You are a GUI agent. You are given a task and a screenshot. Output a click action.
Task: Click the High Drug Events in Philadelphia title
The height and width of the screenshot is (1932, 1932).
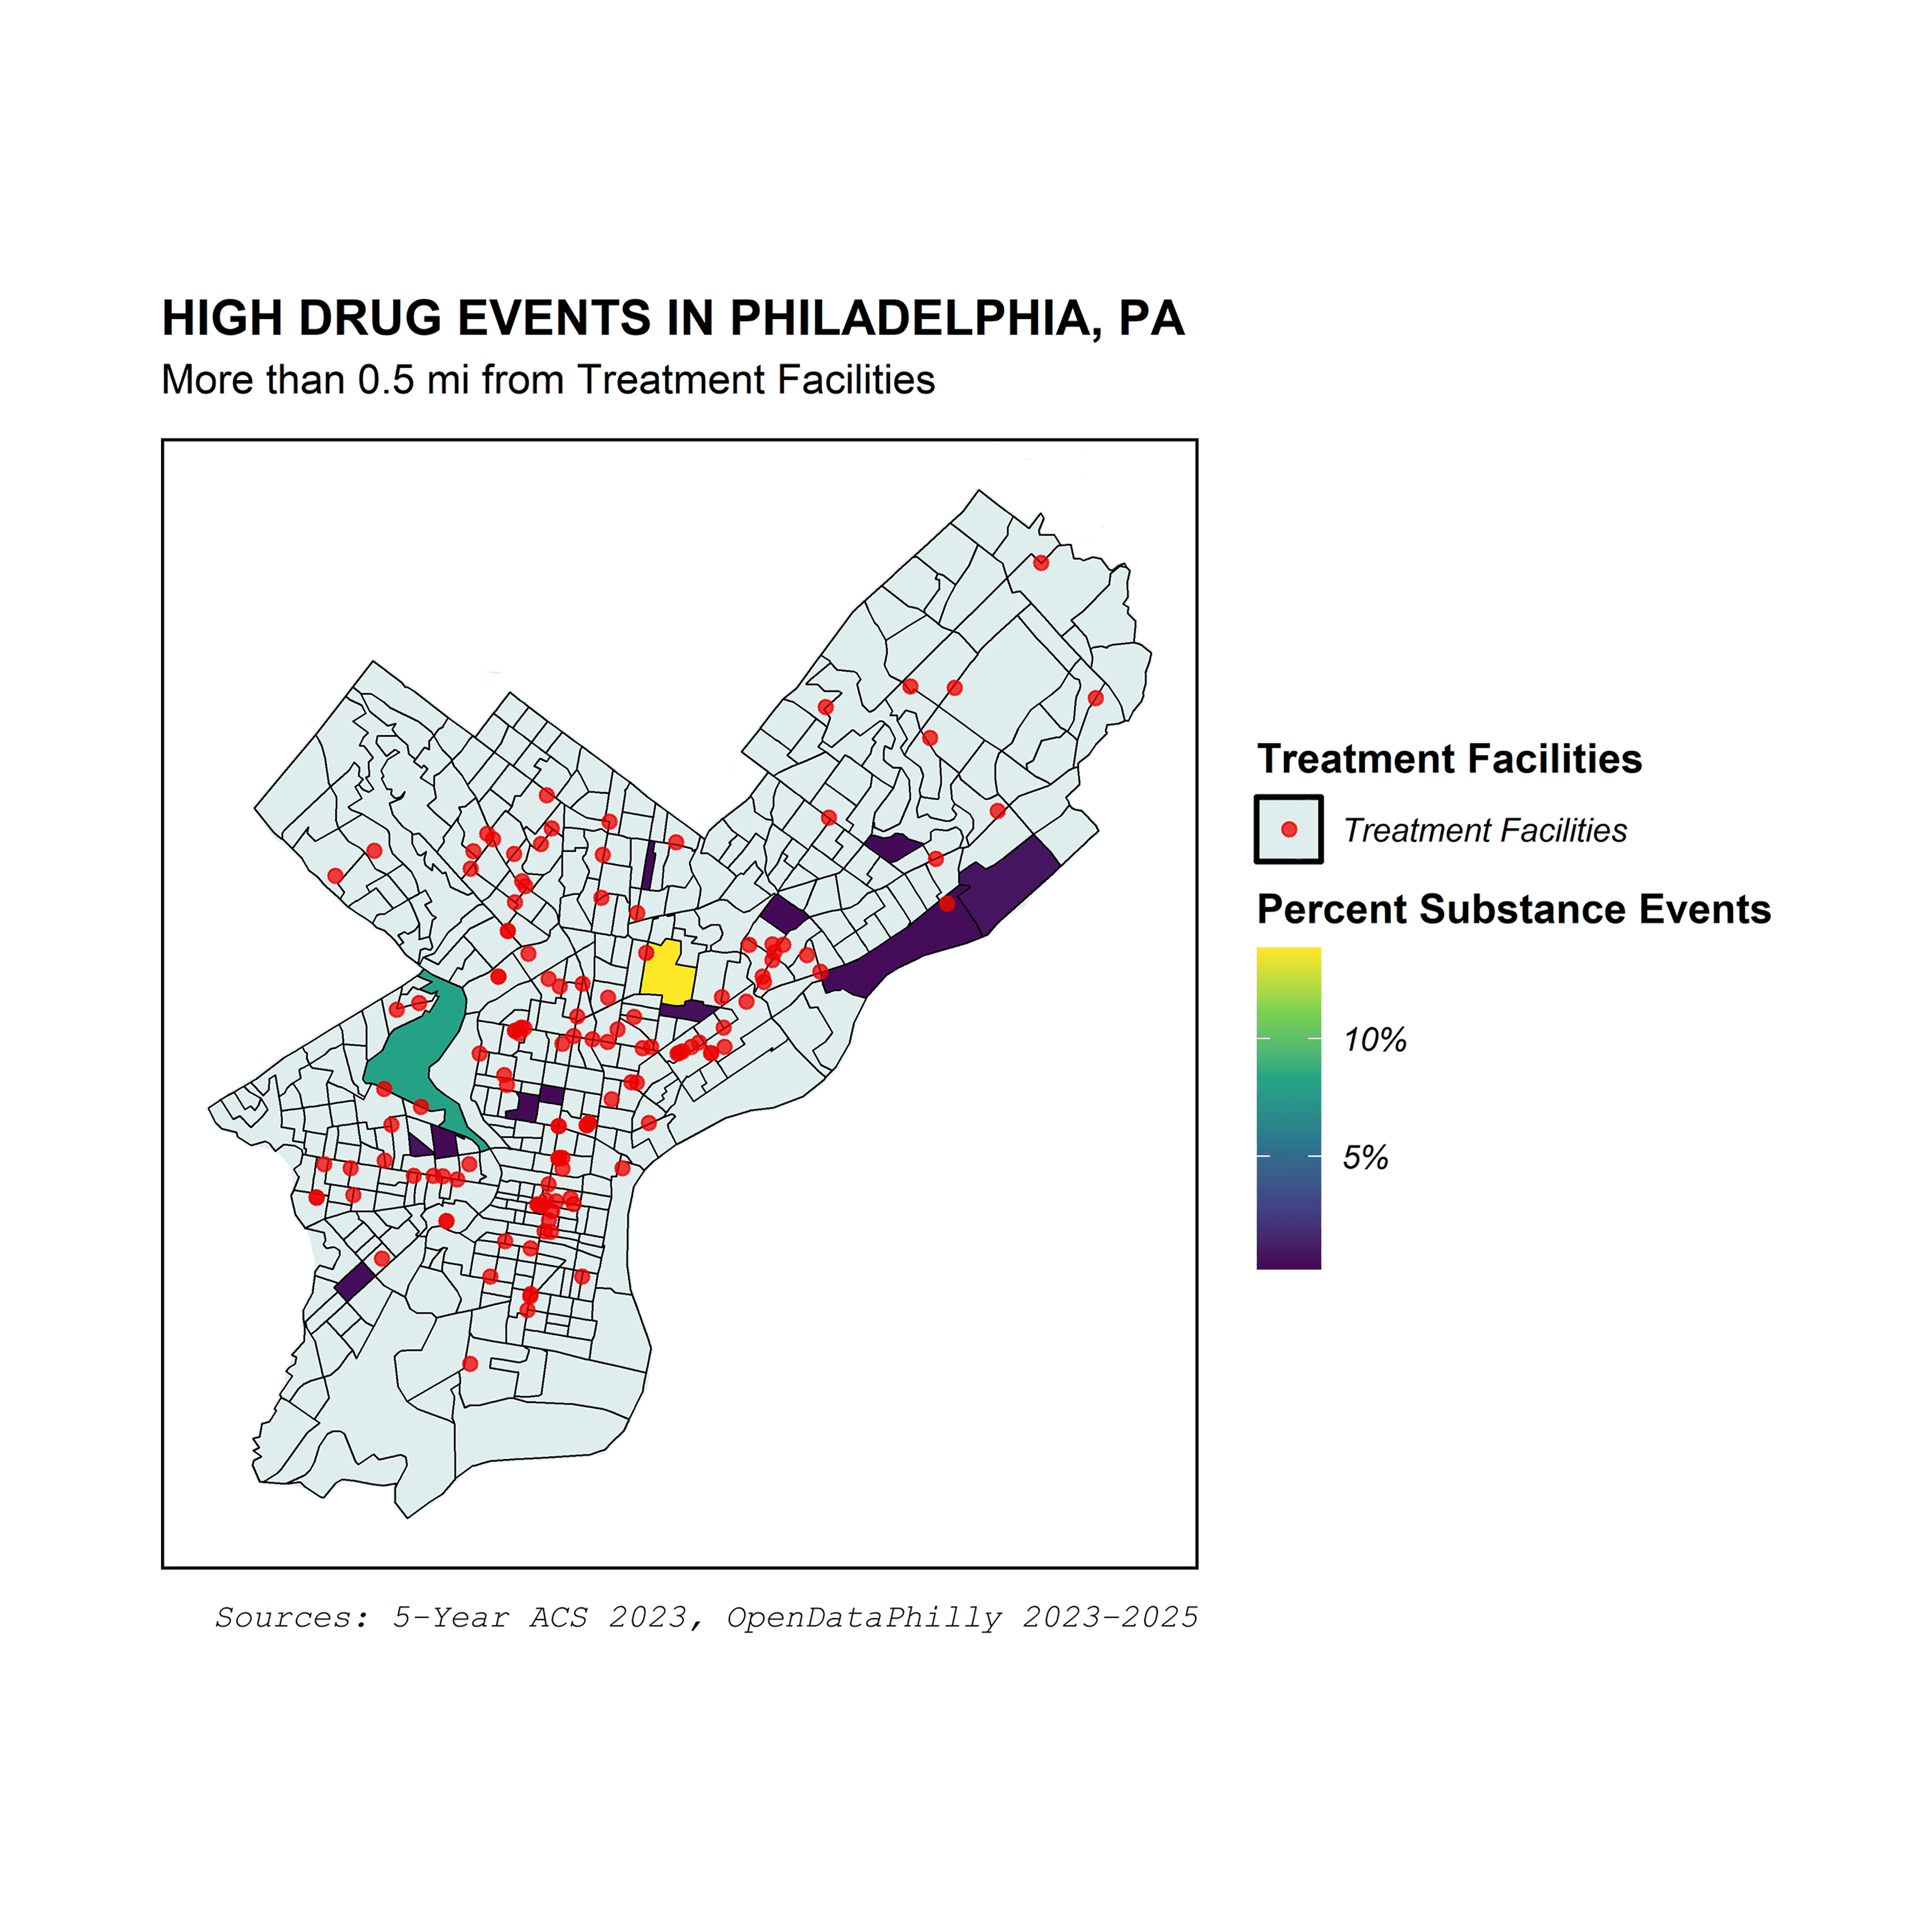(x=673, y=318)
